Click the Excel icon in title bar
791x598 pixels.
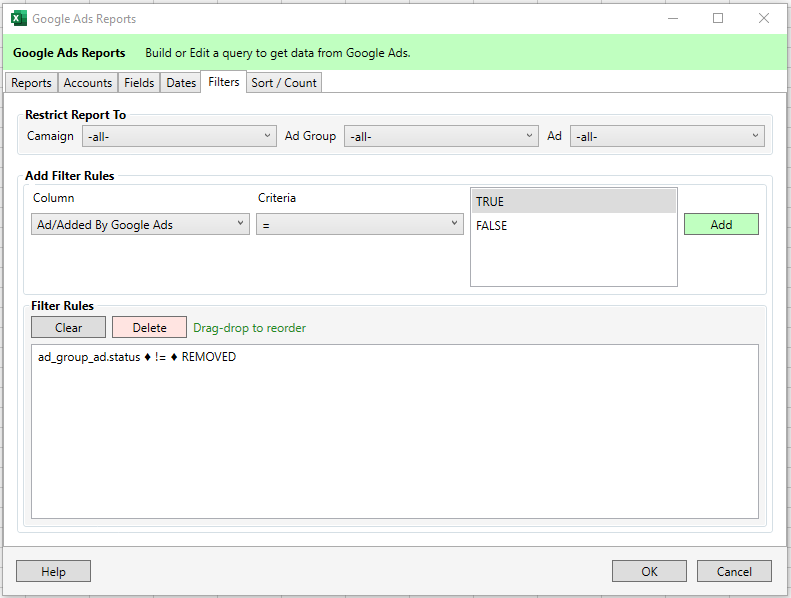[19, 19]
